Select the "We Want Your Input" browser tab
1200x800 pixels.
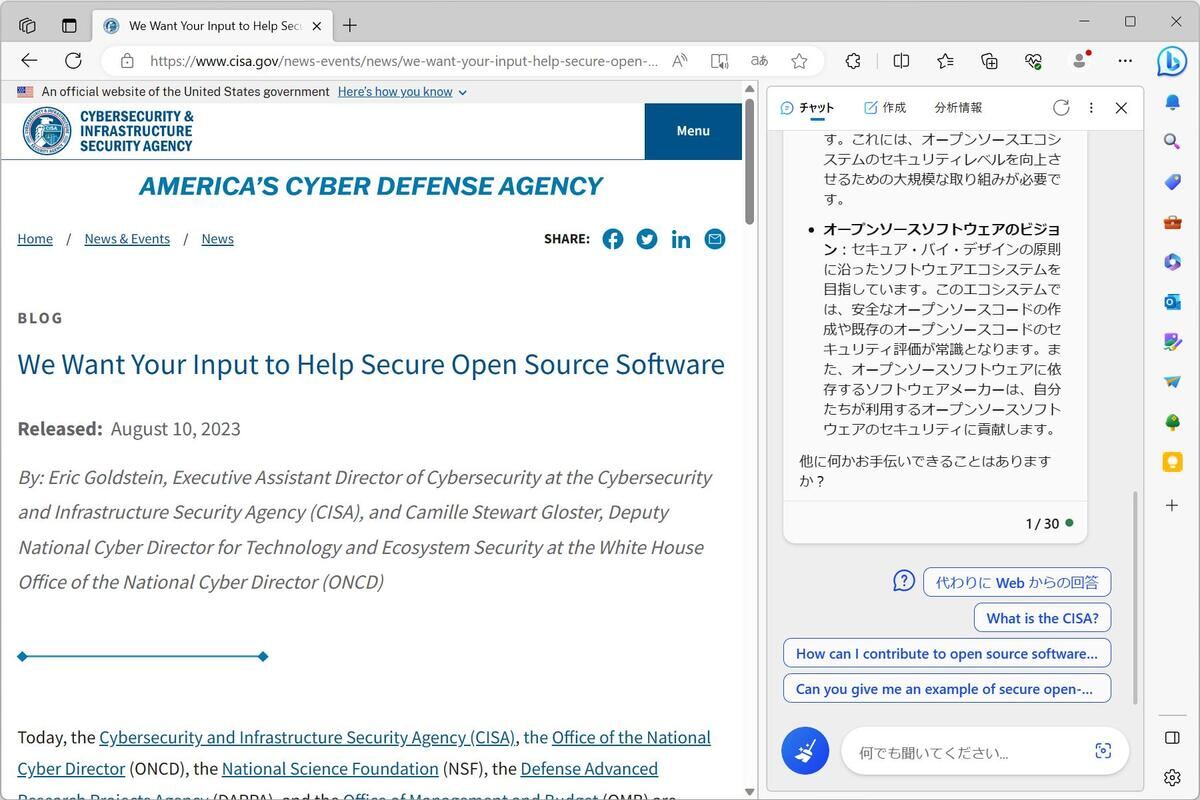[213, 25]
